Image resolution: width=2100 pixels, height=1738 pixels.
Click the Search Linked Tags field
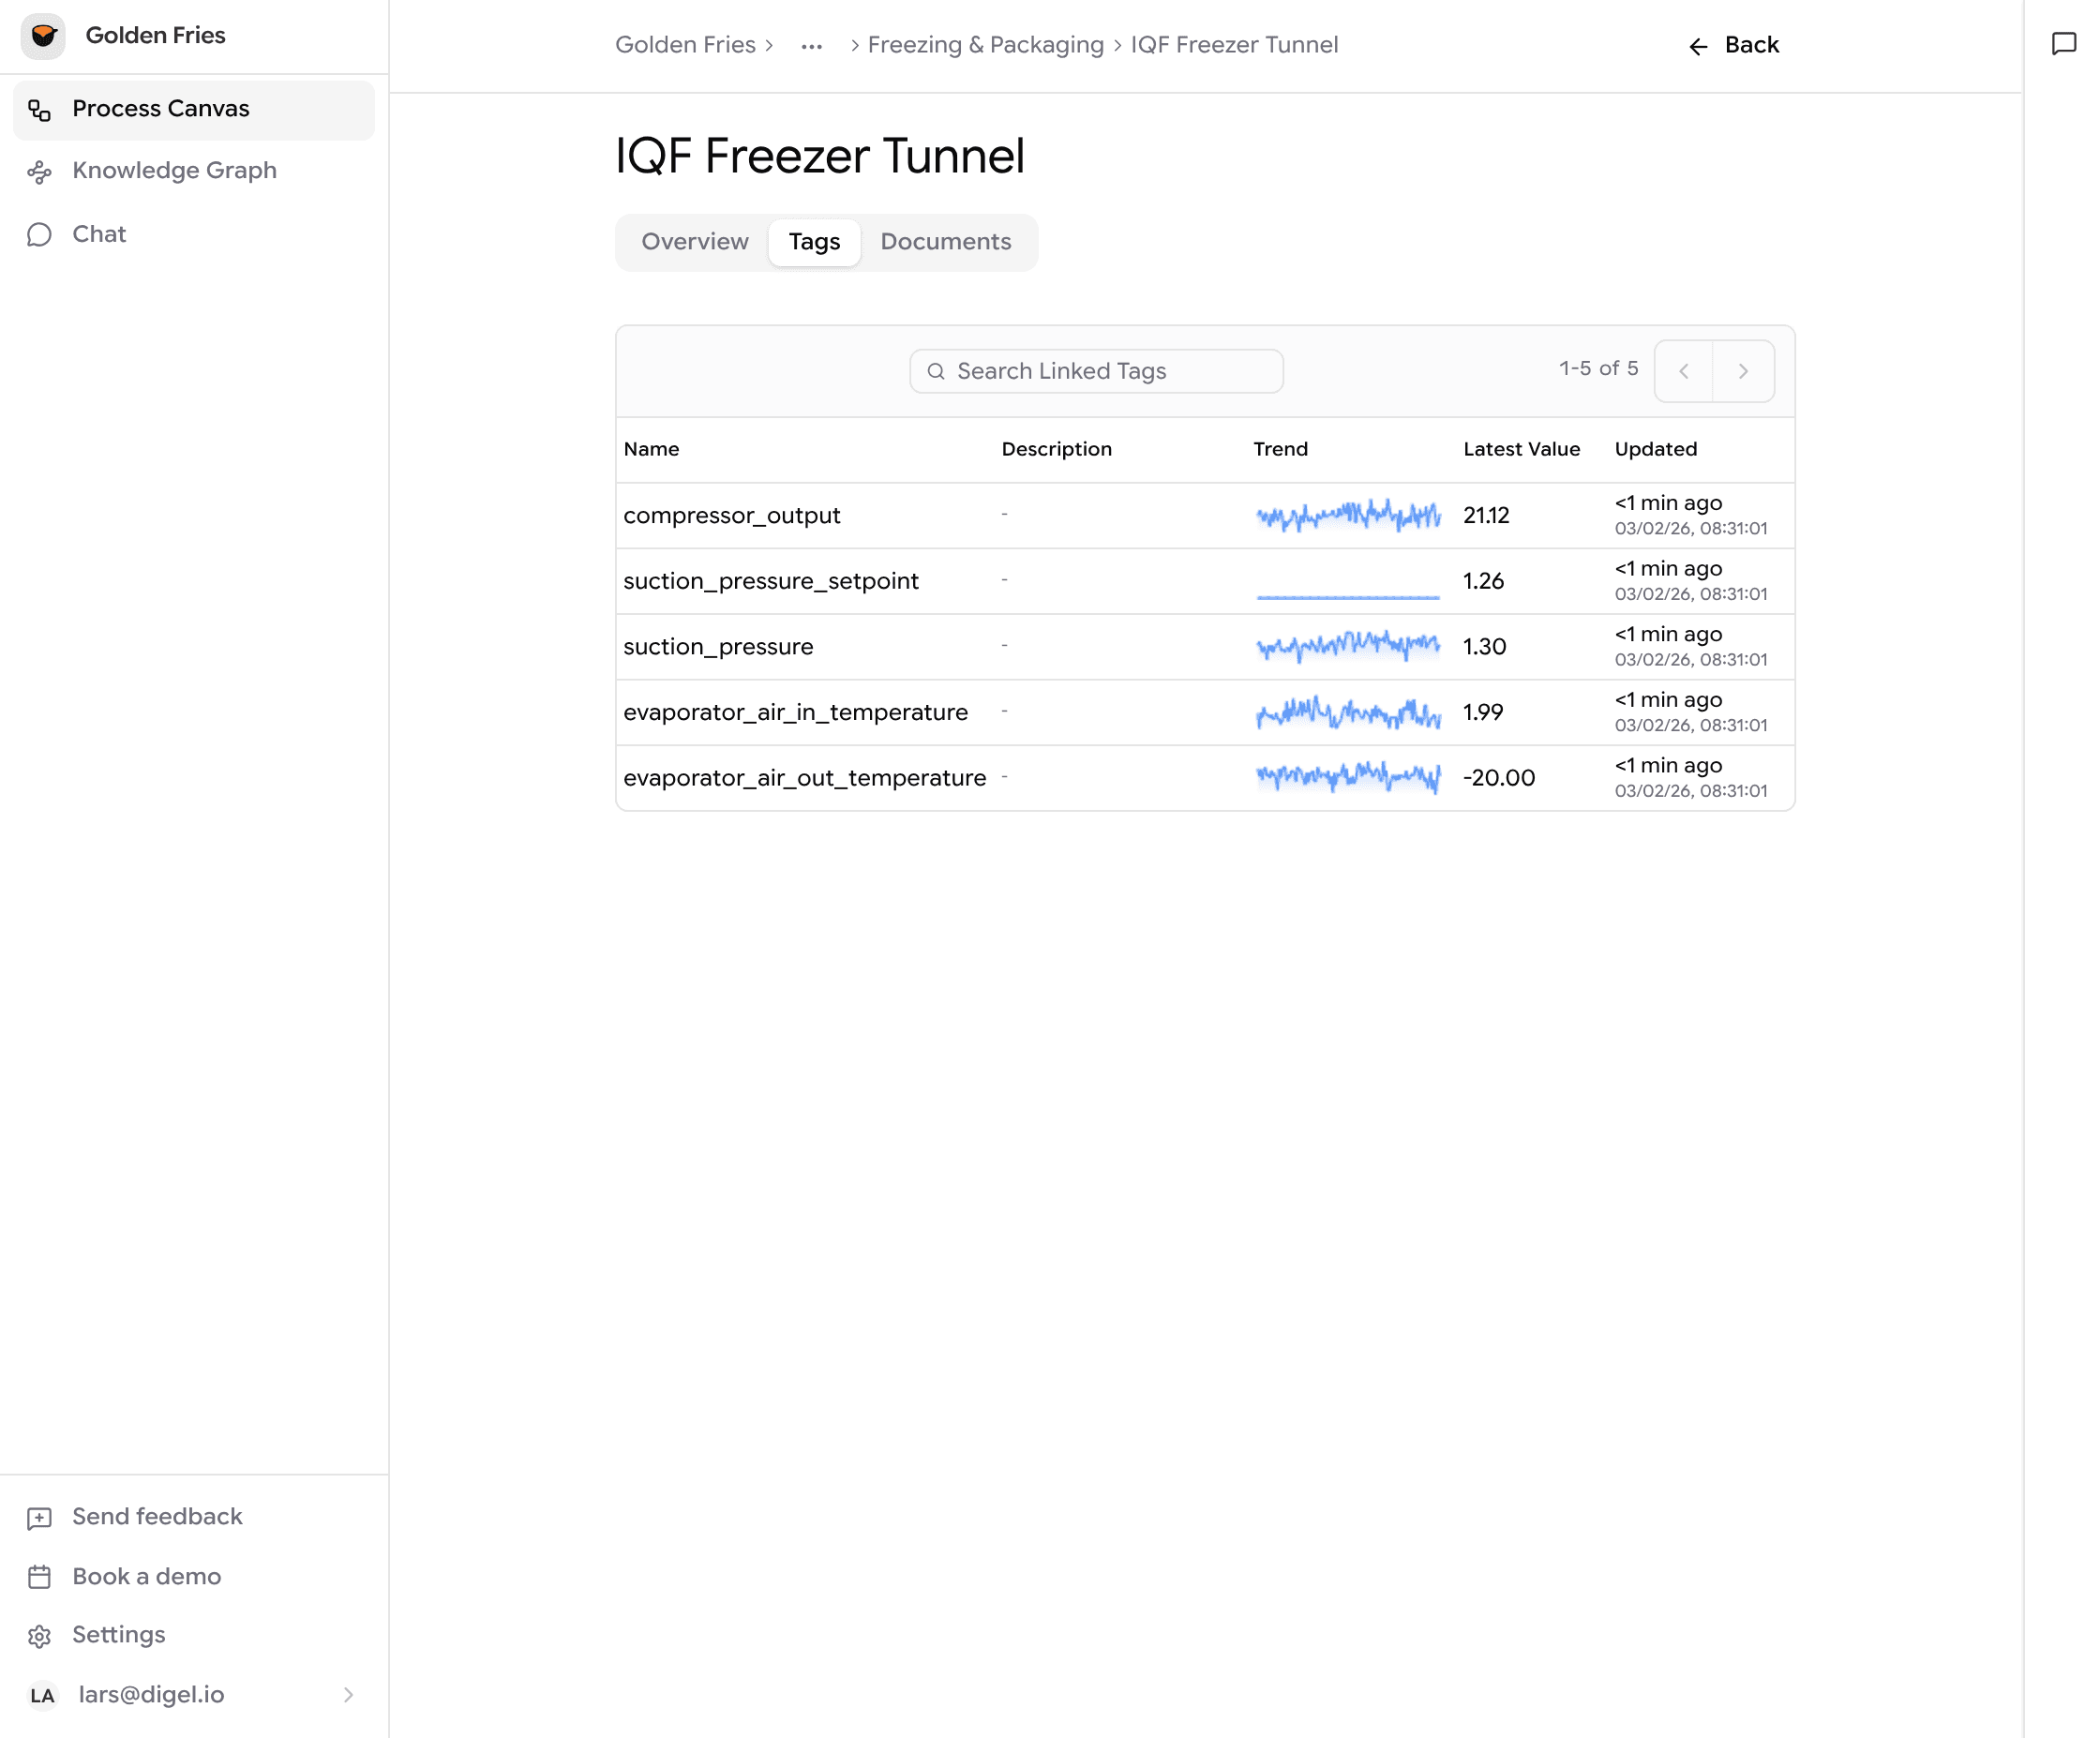1097,371
